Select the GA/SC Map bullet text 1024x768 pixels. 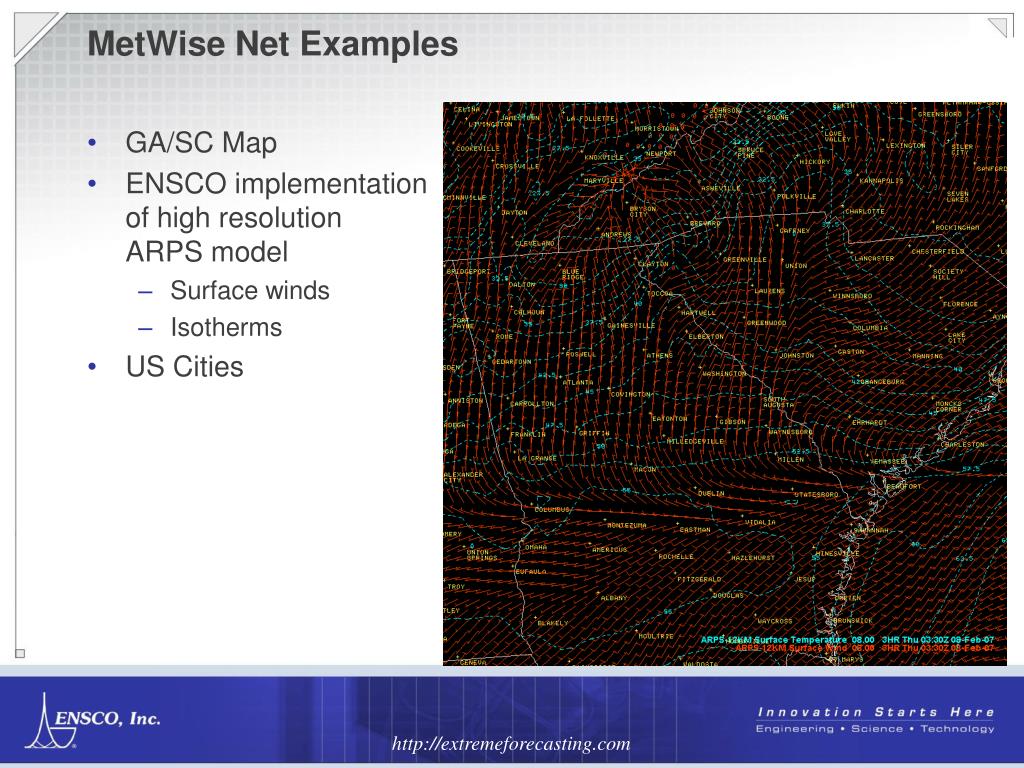[x=201, y=142]
